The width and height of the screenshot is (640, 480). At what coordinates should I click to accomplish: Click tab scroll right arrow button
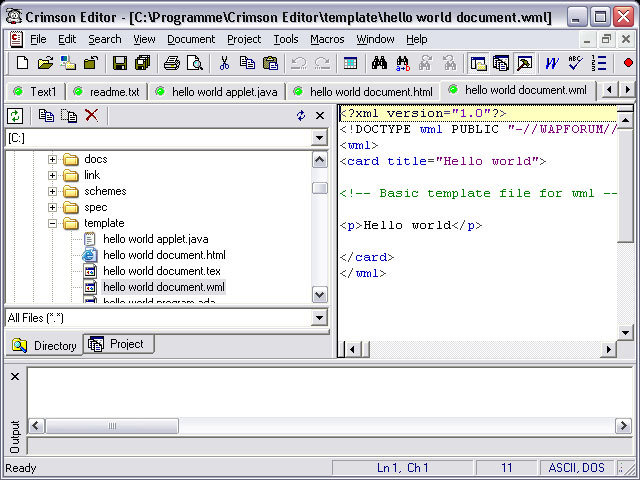coord(627,89)
